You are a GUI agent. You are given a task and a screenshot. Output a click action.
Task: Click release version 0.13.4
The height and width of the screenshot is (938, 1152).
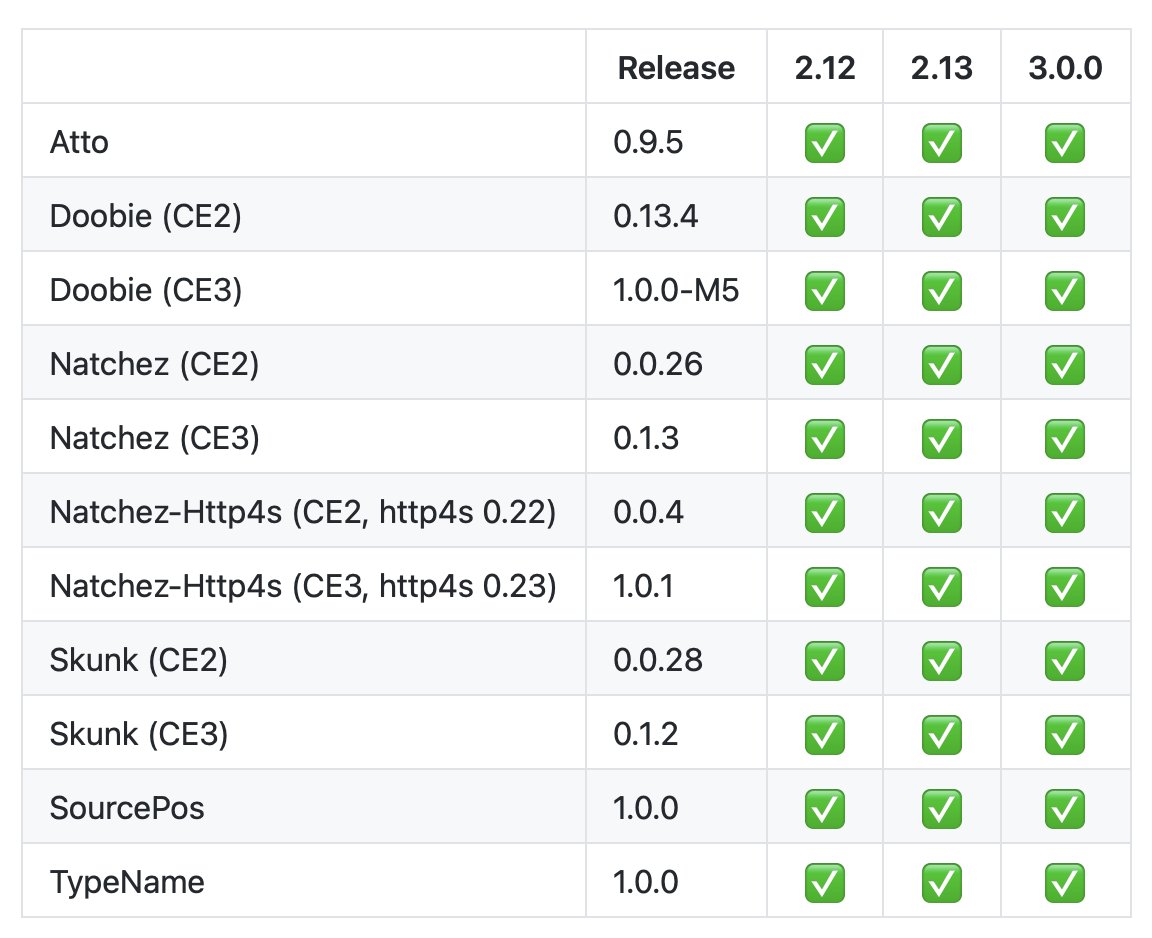pos(655,217)
